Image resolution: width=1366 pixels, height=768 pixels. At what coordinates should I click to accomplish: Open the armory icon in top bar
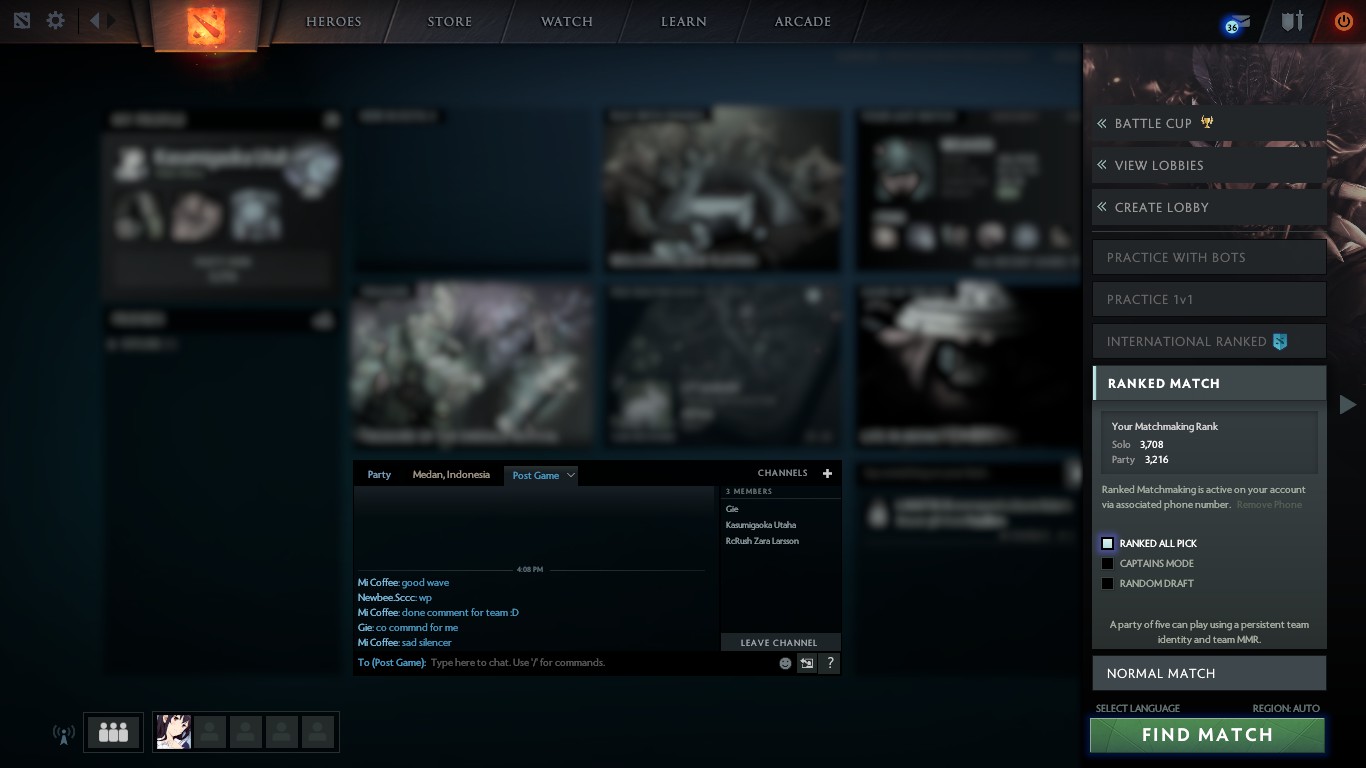pyautogui.click(x=1293, y=21)
